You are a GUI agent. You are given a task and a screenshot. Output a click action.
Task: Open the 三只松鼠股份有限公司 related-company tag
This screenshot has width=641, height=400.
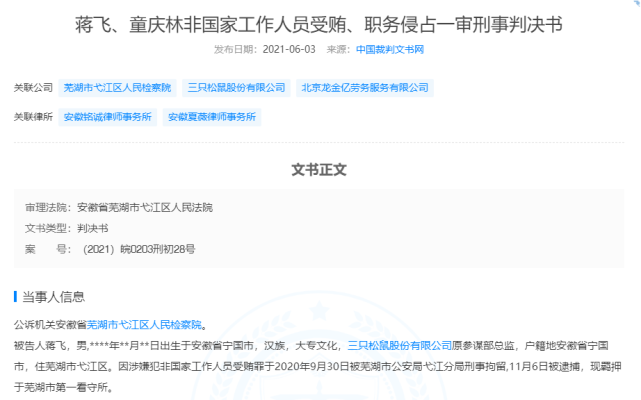tap(236, 88)
